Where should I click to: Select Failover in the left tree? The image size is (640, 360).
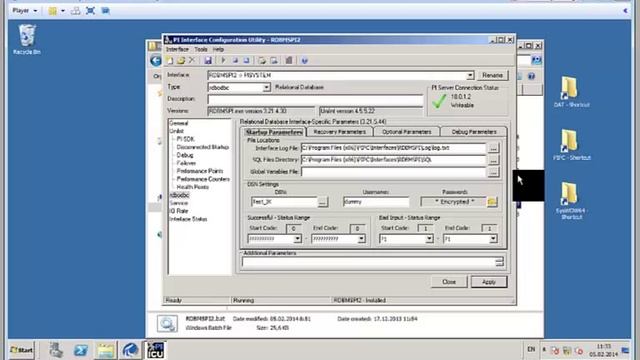point(186,163)
